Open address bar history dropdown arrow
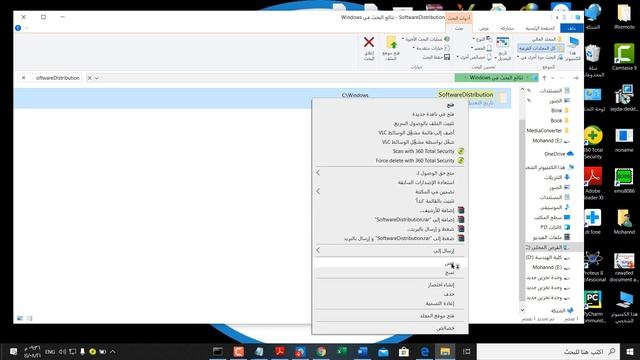This screenshot has height=360, width=640. pyautogui.click(x=97, y=78)
